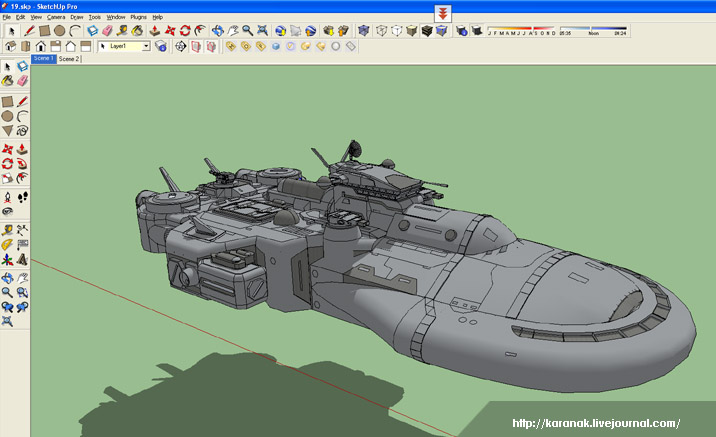Open the Window menu

pyautogui.click(x=116, y=17)
